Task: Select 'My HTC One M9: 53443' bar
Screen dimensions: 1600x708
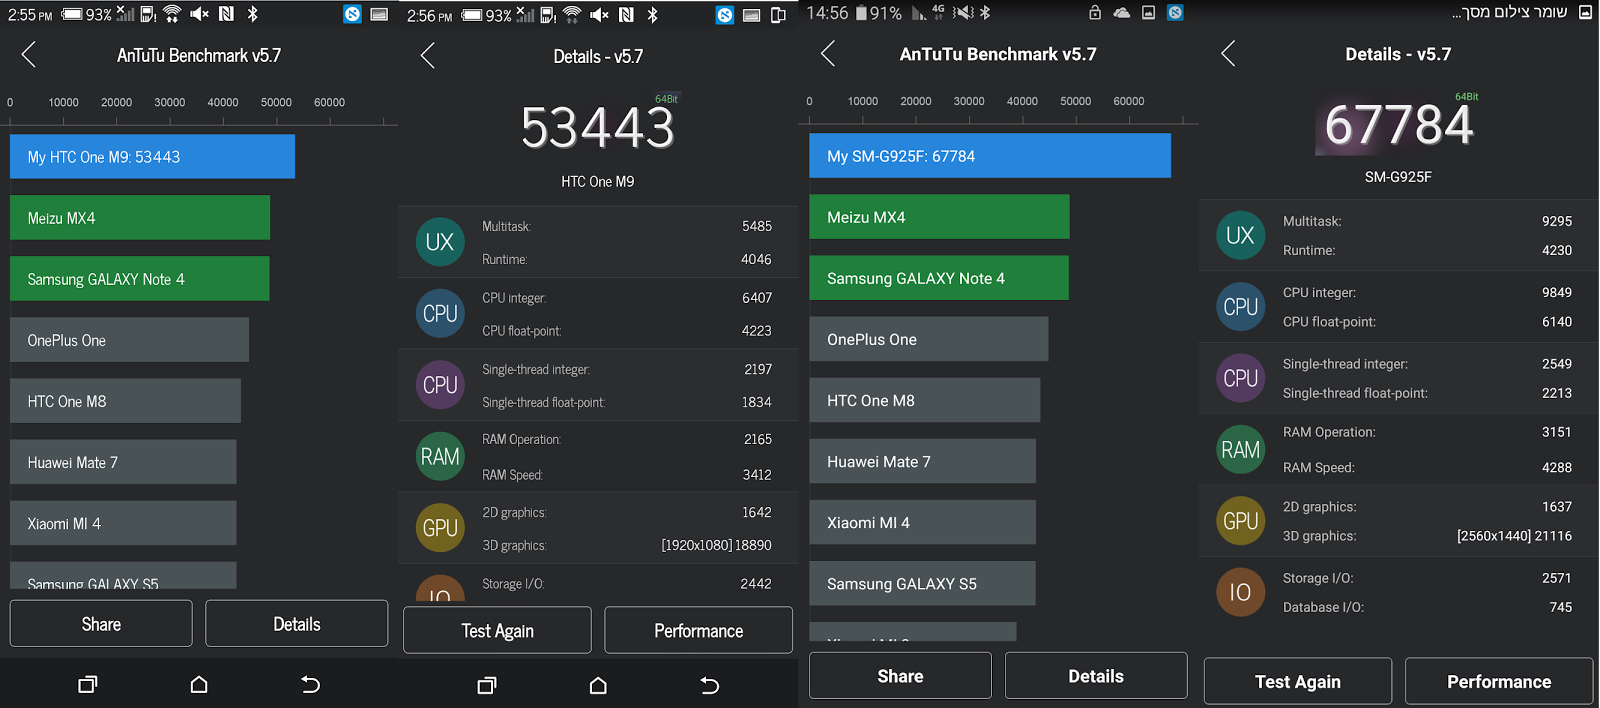Action: [x=152, y=157]
